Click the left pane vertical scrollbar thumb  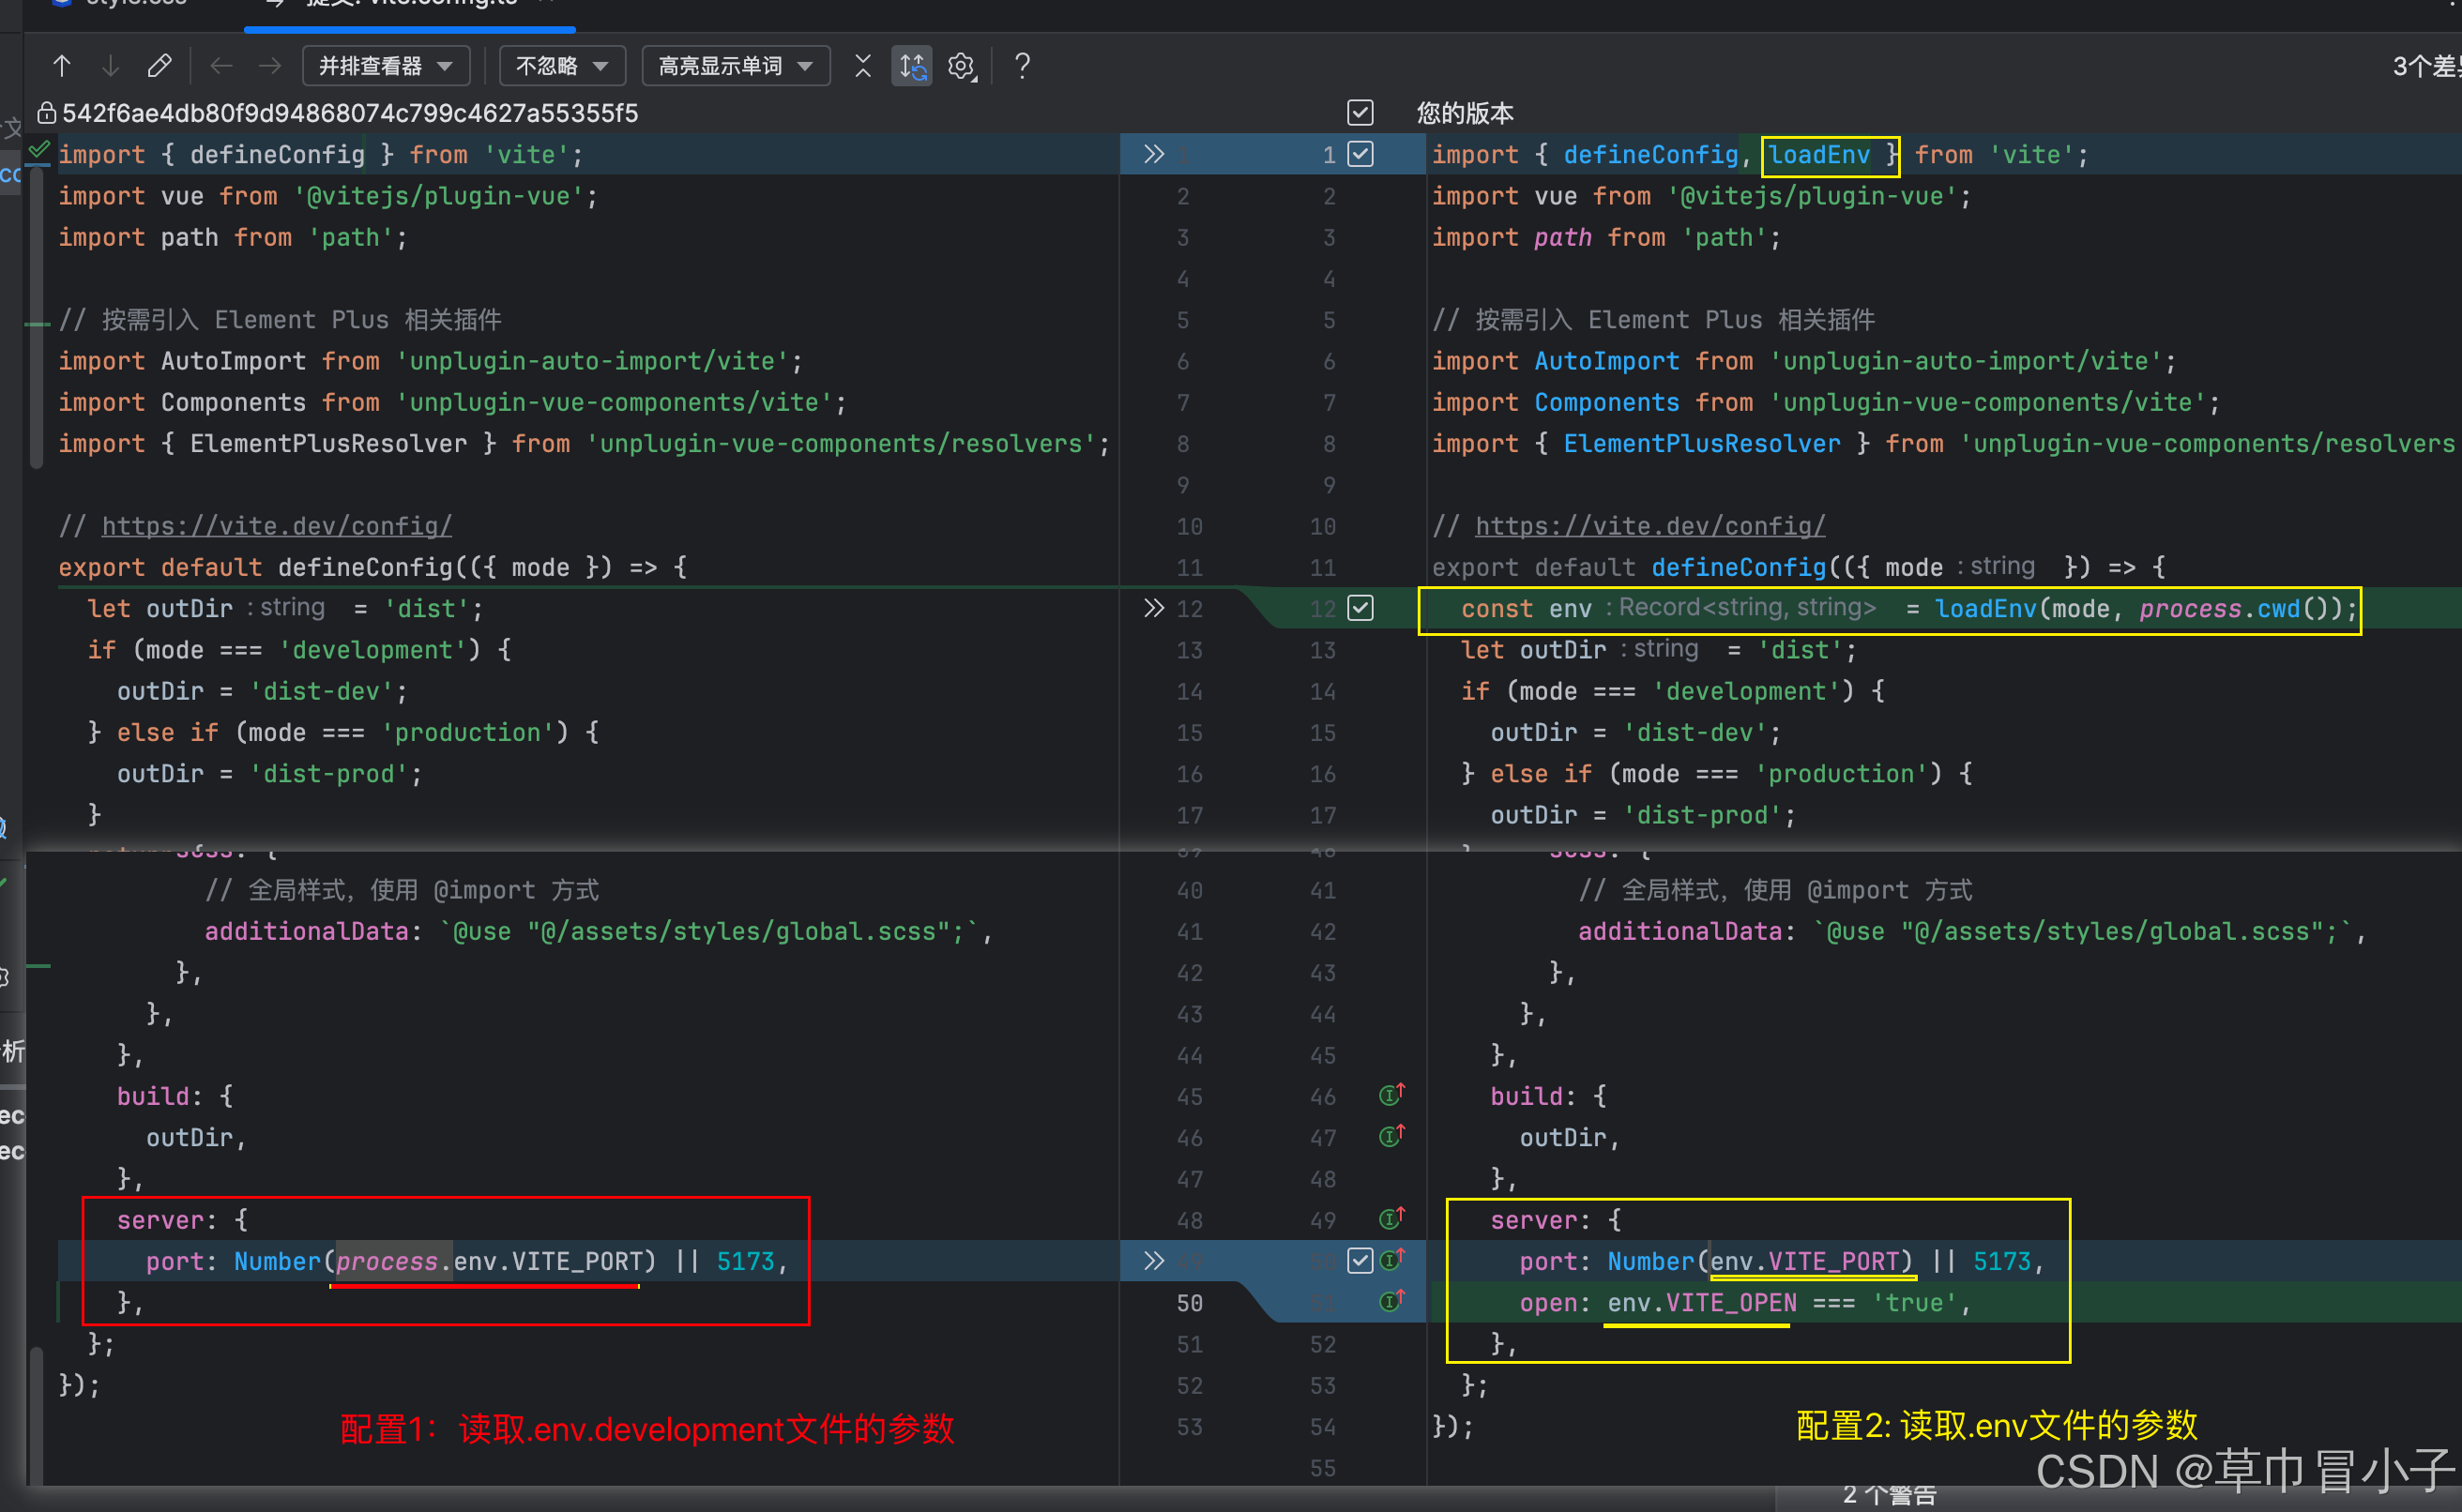36,318
